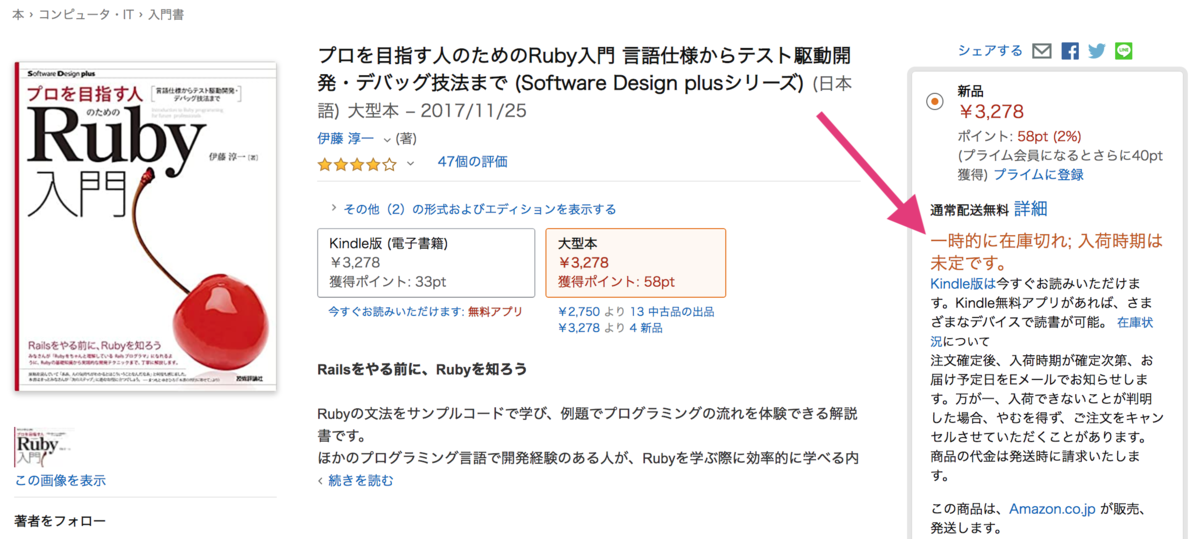This screenshot has width=1200, height=539.
Task: Select the Kindle版 (電子書籍) format tab
Action: coord(426,263)
